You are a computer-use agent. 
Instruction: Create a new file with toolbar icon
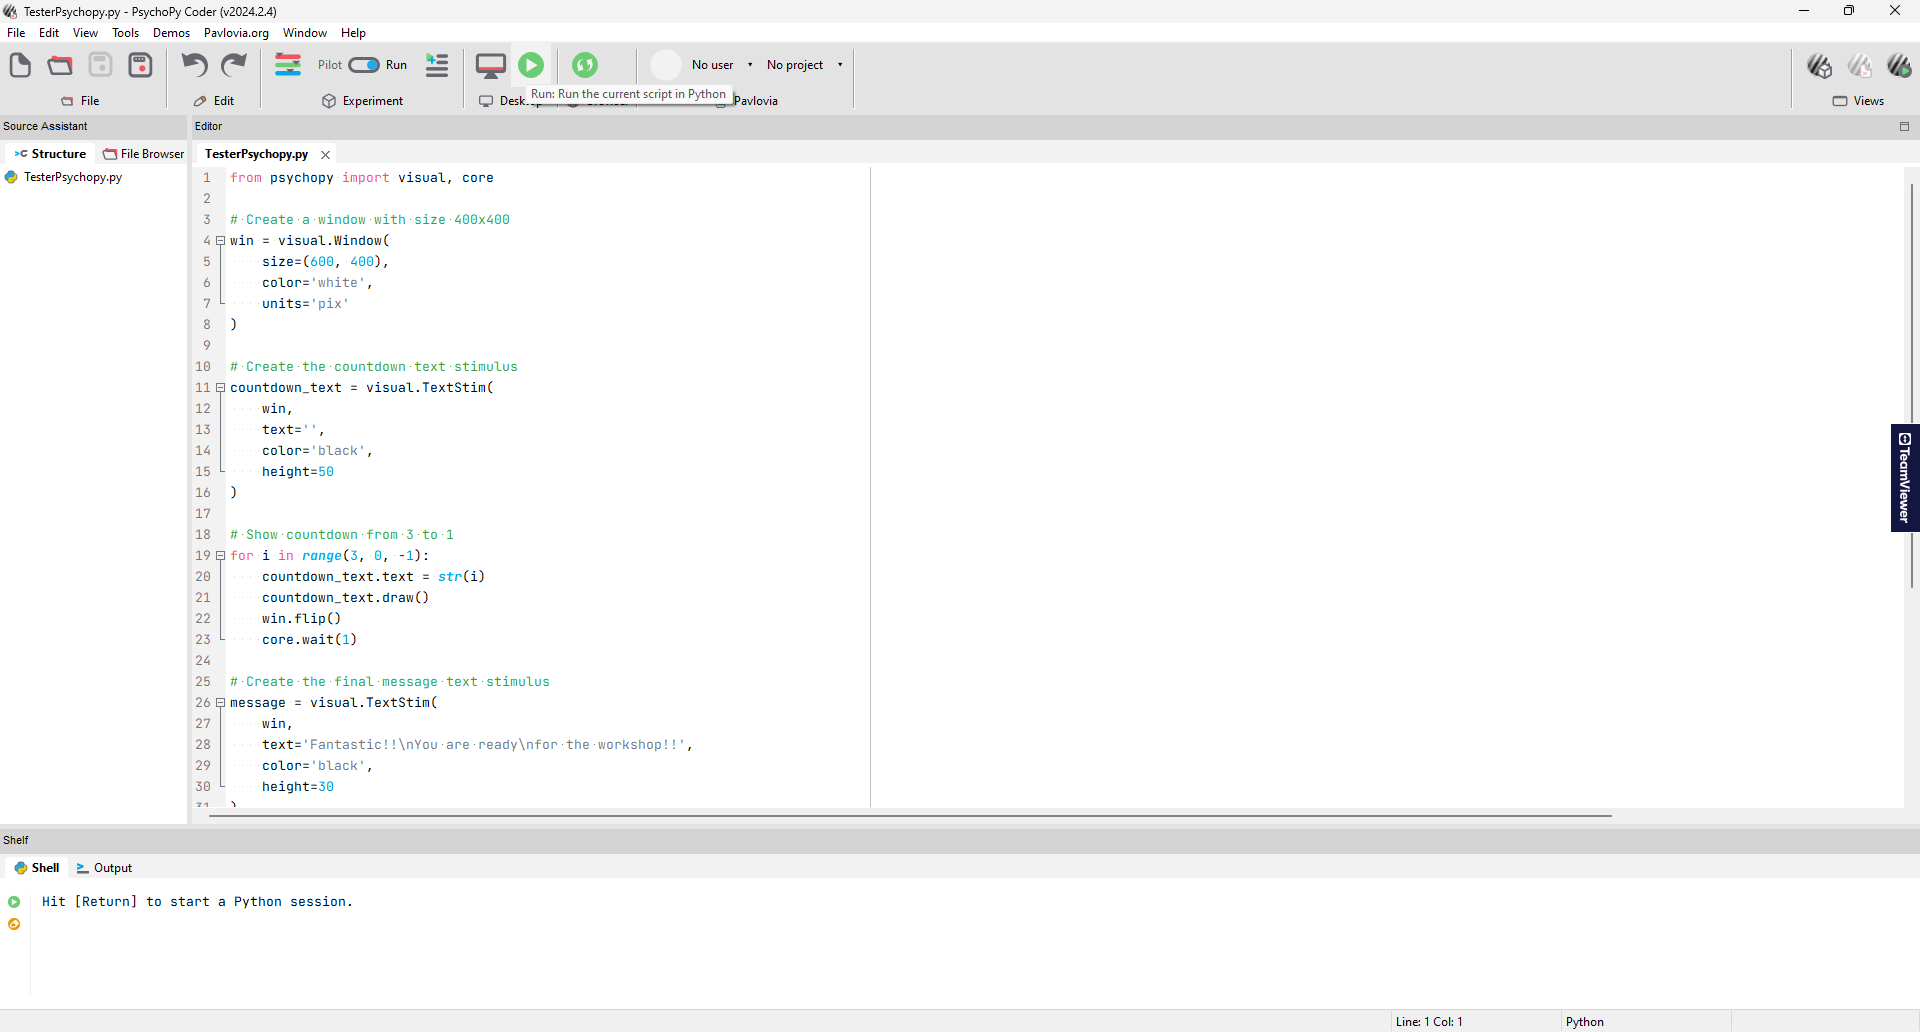tap(20, 66)
